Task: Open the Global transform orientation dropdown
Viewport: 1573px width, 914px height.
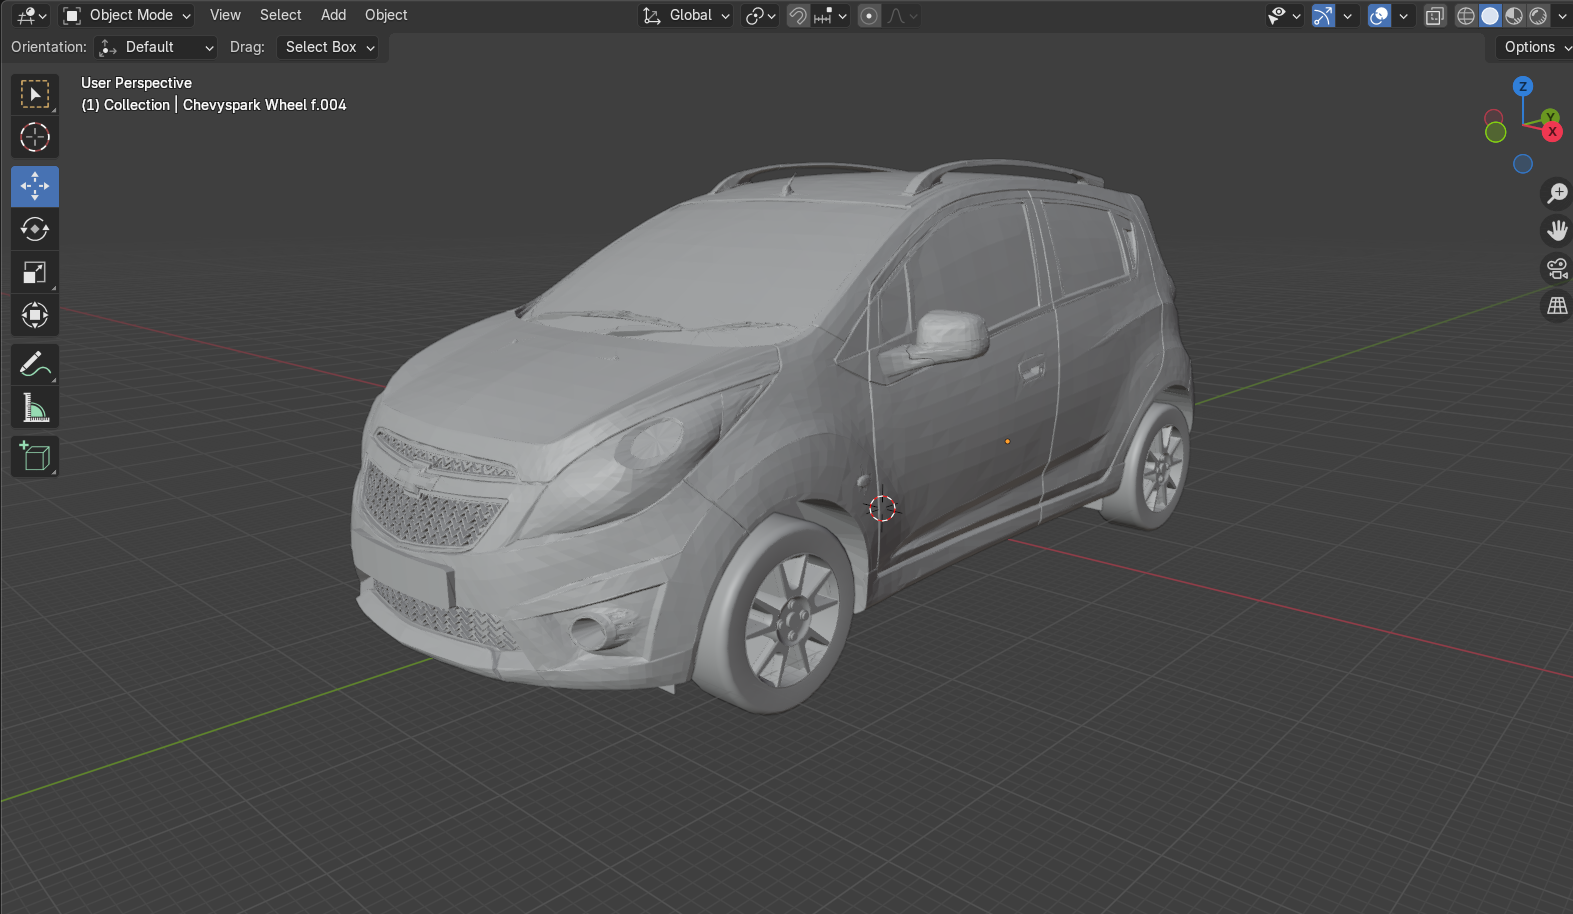Action: 686,16
